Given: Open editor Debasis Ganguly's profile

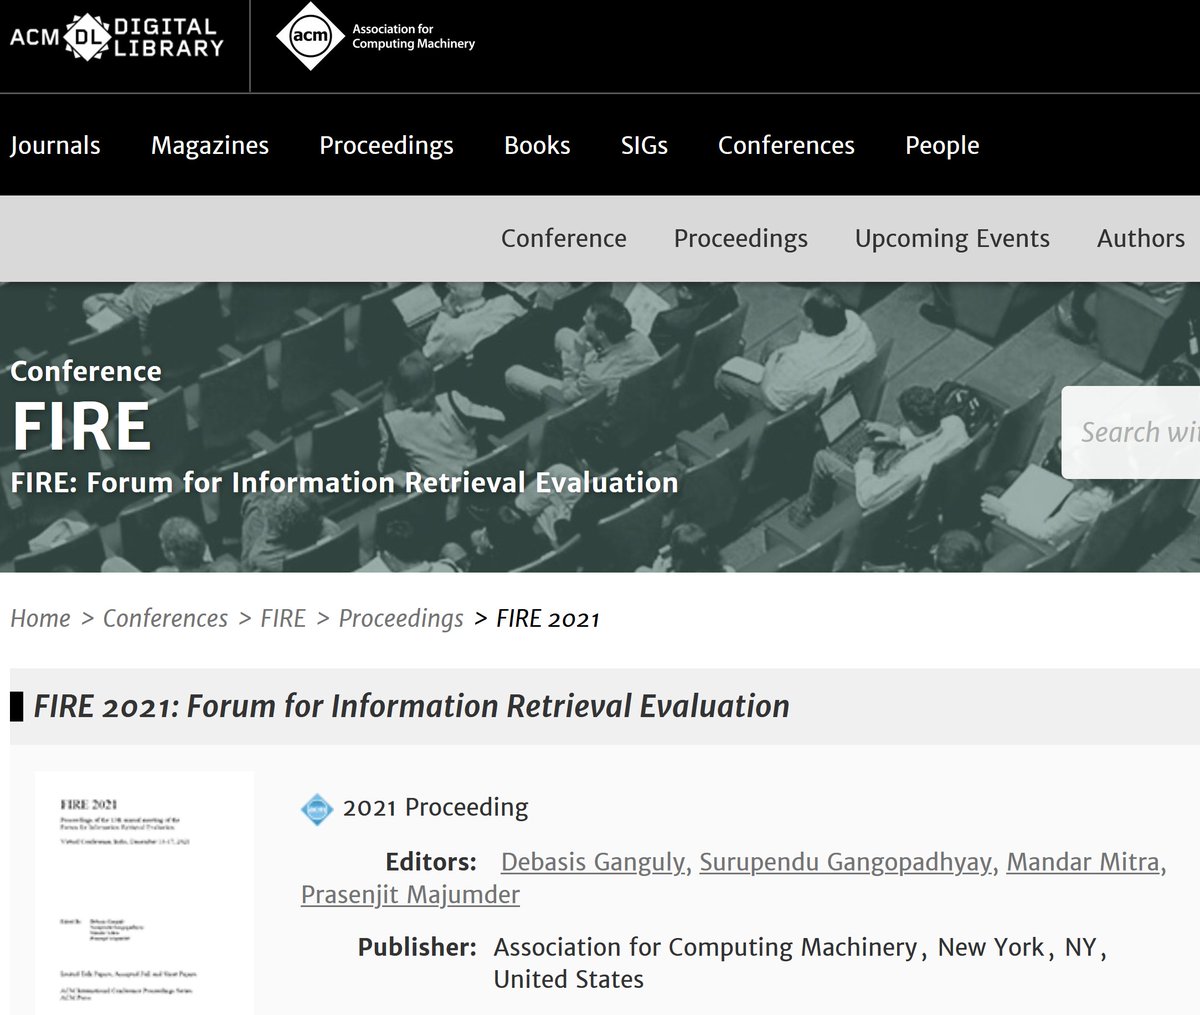Looking at the screenshot, I should point(593,862).
